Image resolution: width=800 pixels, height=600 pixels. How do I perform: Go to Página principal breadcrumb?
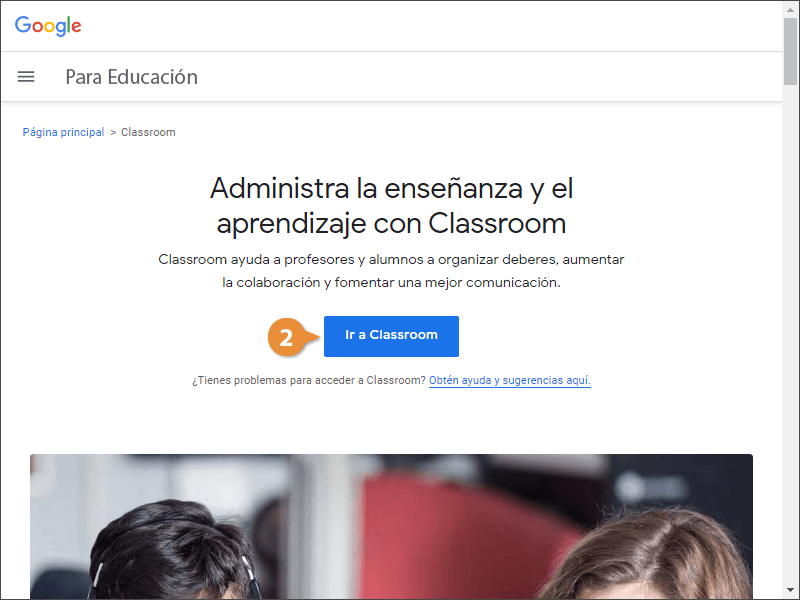coord(63,132)
